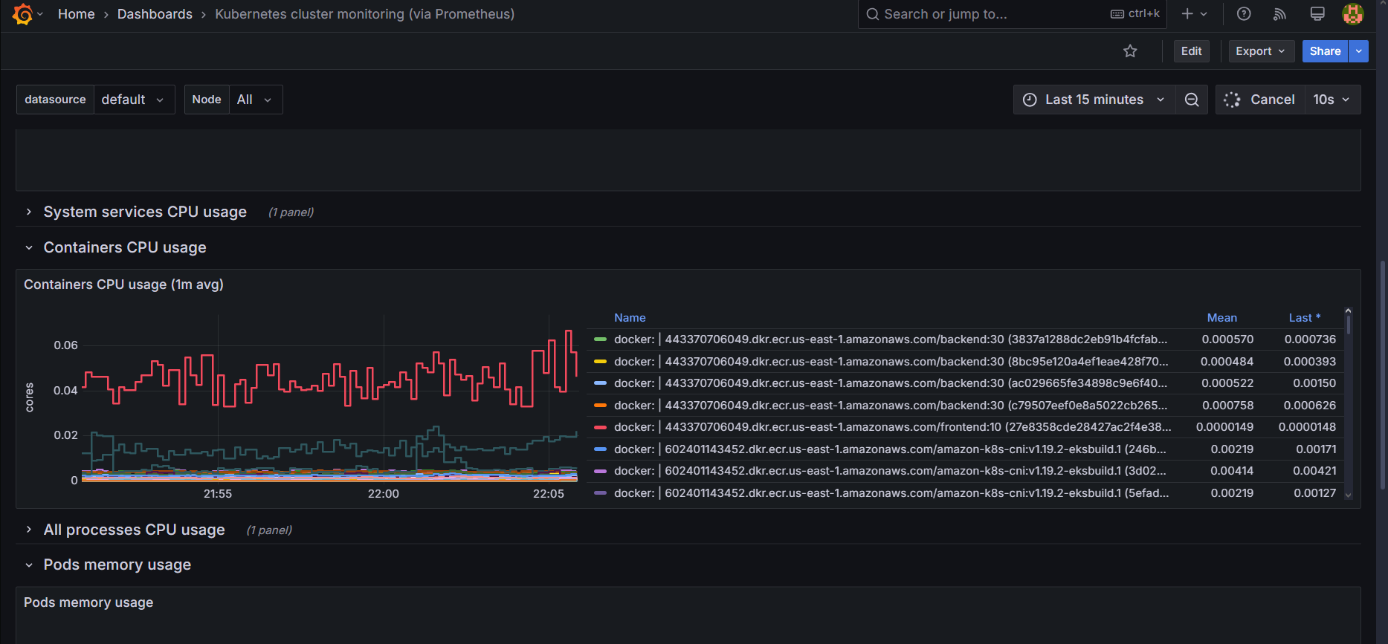Collapse the Containers CPU usage row
Image resolution: width=1388 pixels, height=644 pixels.
click(125, 247)
